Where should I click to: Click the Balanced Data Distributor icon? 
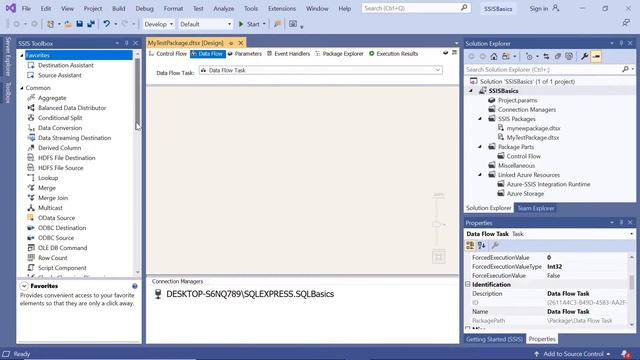click(31, 108)
